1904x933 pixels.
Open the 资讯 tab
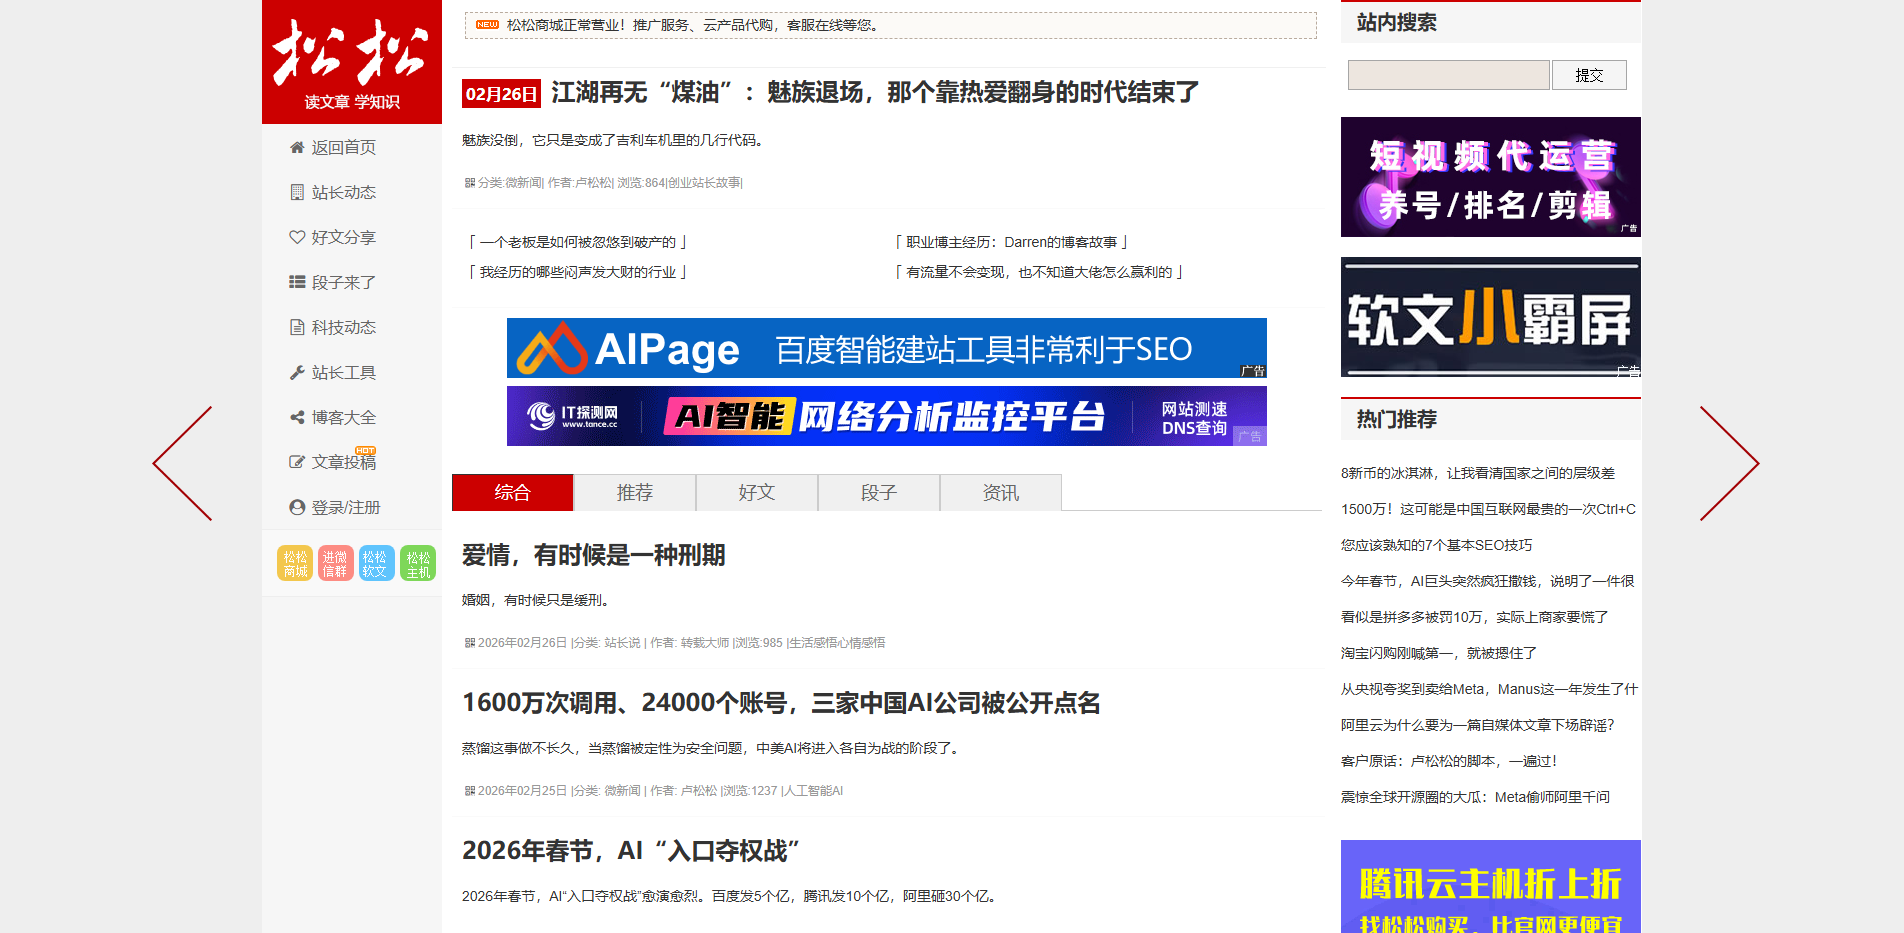click(1000, 493)
